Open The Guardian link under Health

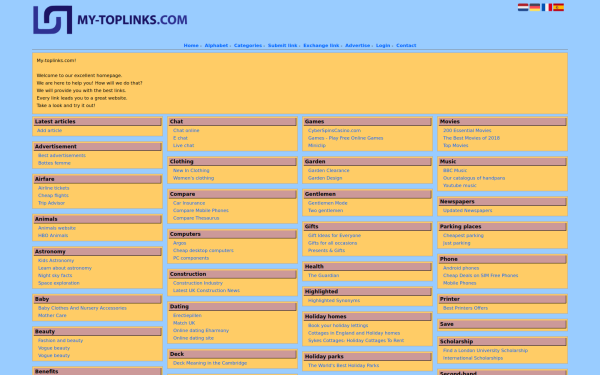323,276
